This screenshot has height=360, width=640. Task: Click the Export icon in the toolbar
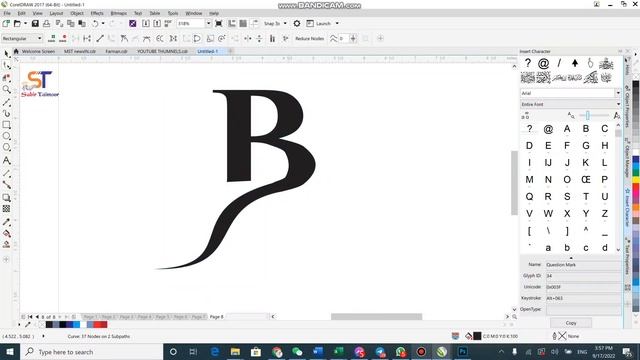pos(157,24)
